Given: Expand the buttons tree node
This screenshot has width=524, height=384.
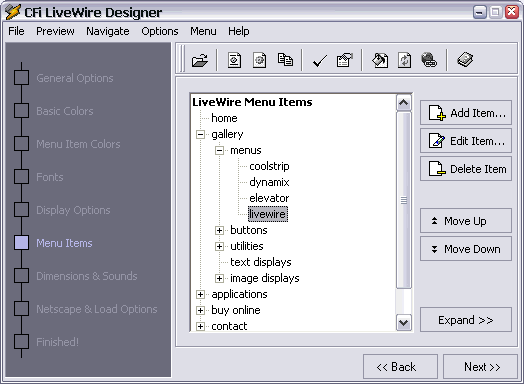Looking at the screenshot, I should (219, 230).
